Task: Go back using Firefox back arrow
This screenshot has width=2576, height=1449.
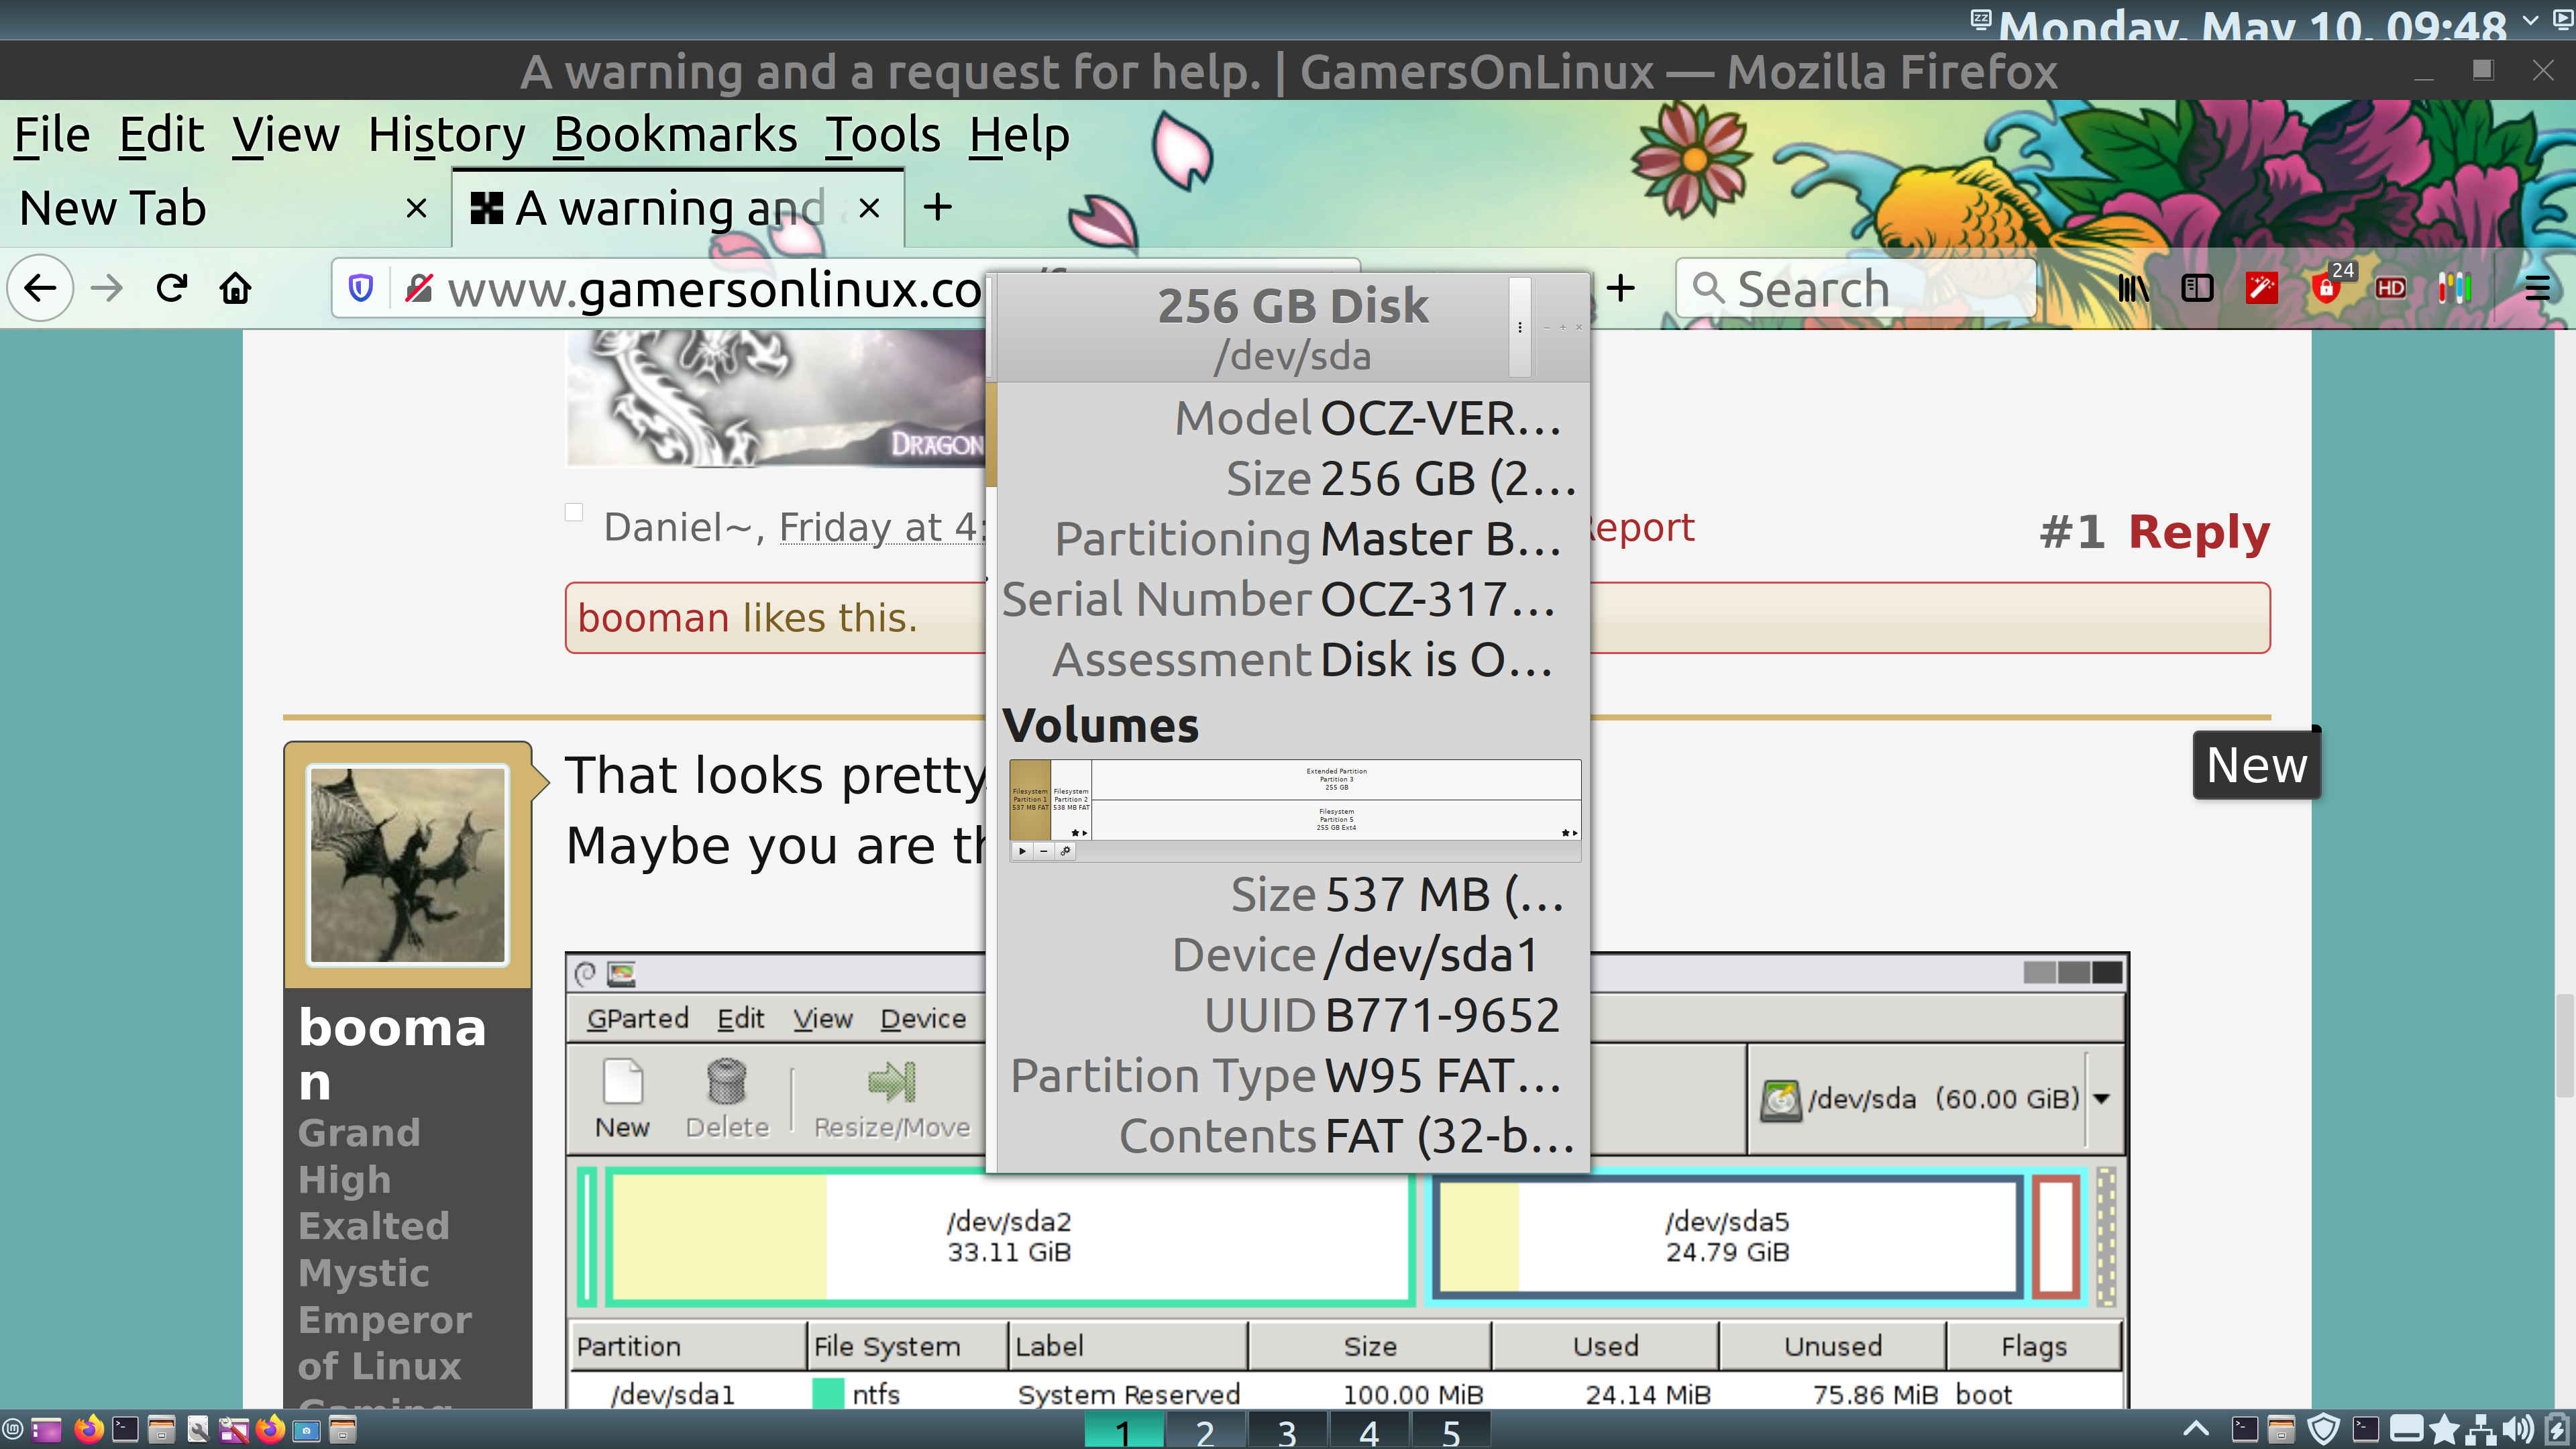Action: pyautogui.click(x=40, y=289)
